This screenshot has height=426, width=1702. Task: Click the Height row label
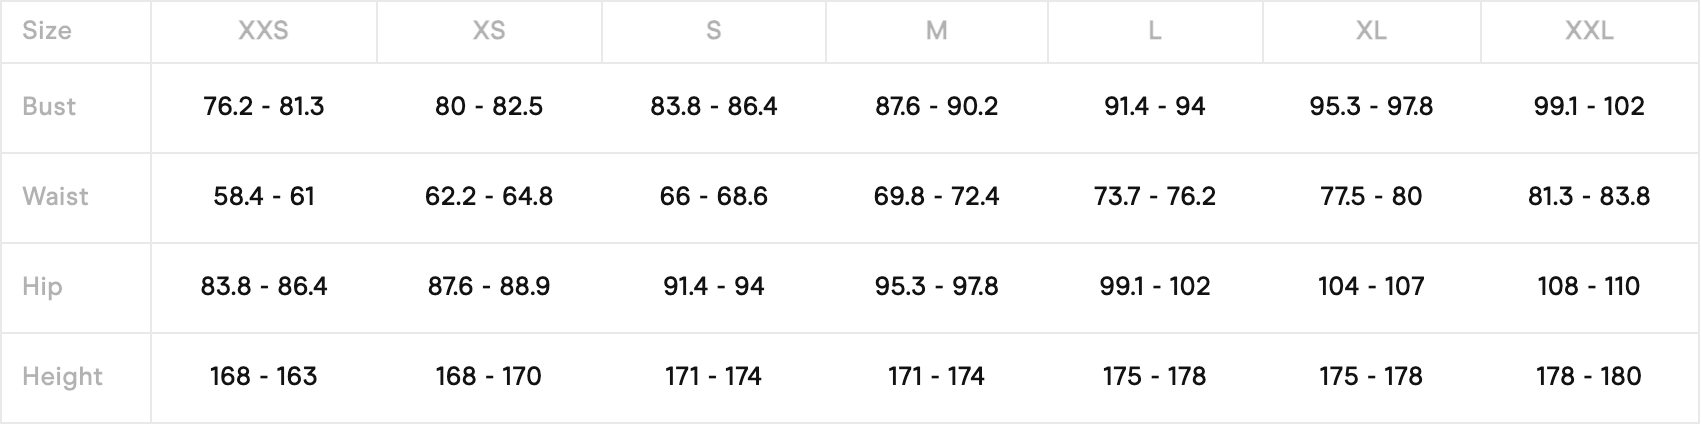[x=62, y=377]
